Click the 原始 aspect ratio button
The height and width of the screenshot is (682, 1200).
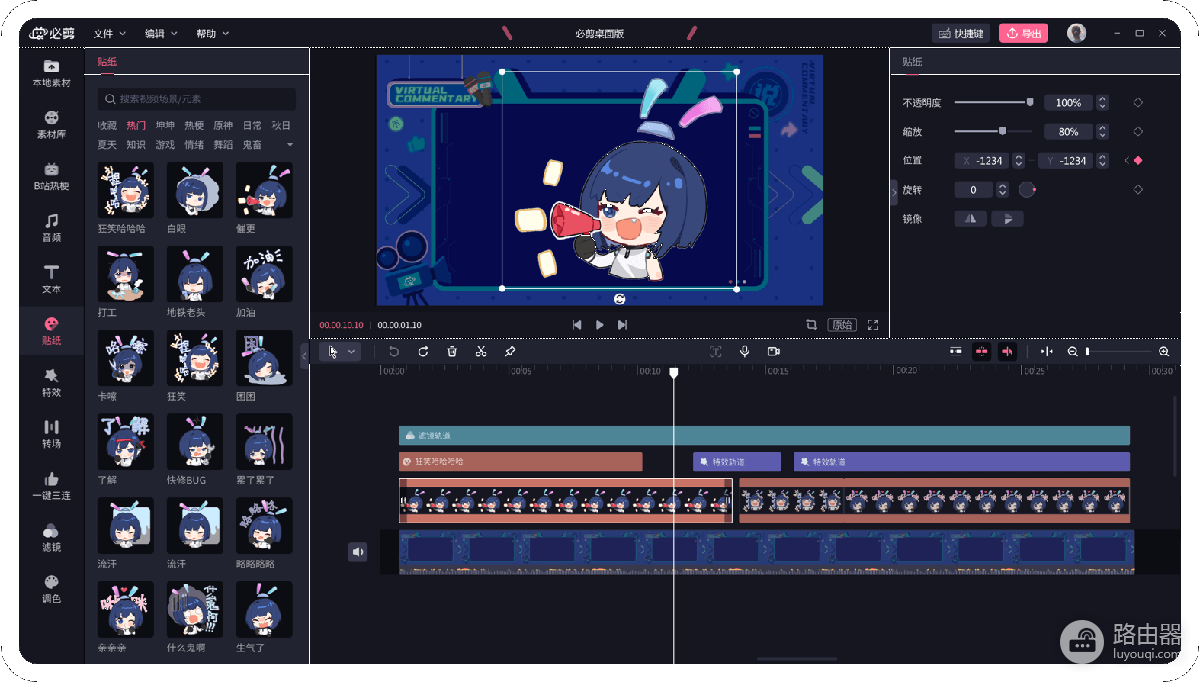842,325
